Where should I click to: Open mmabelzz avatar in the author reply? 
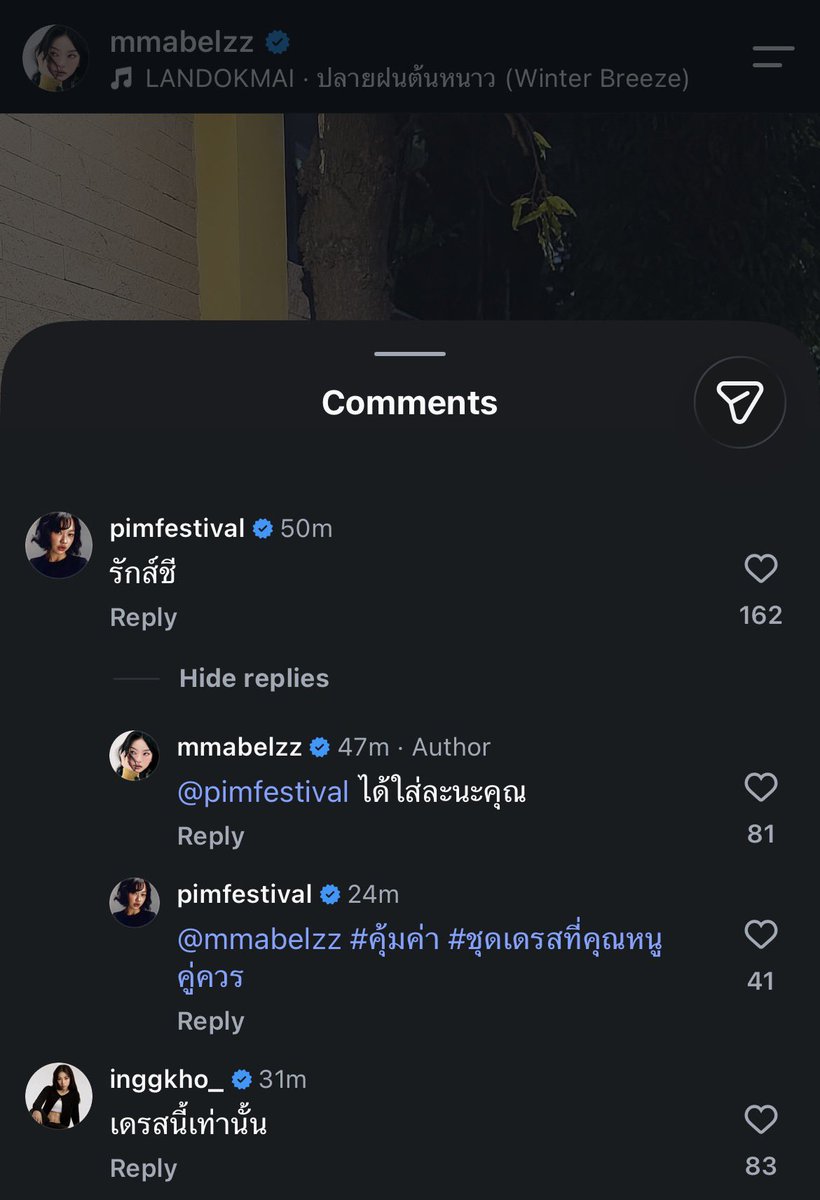coord(135,754)
